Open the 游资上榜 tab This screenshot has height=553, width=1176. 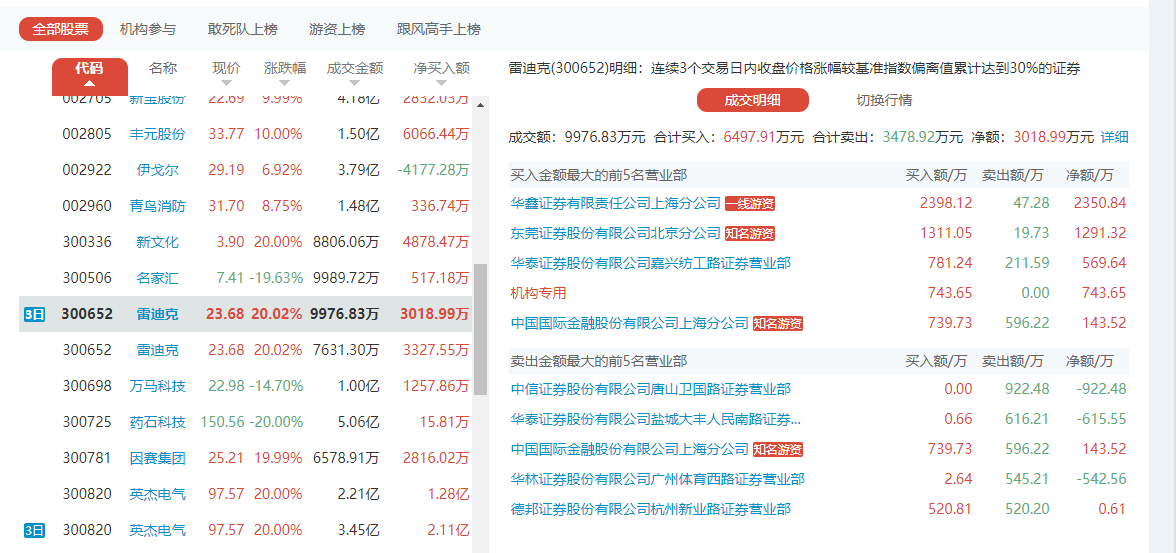pos(337,29)
